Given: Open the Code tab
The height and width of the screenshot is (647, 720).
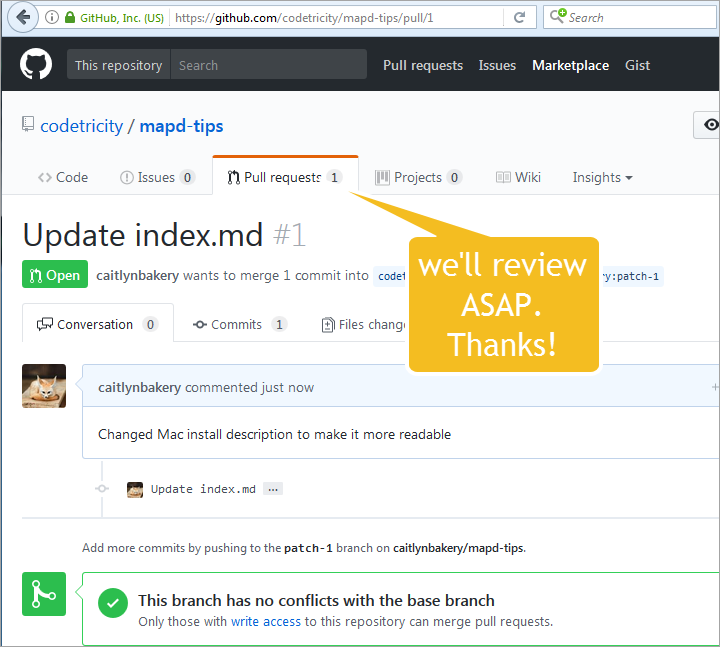Looking at the screenshot, I should pyautogui.click(x=63, y=177).
